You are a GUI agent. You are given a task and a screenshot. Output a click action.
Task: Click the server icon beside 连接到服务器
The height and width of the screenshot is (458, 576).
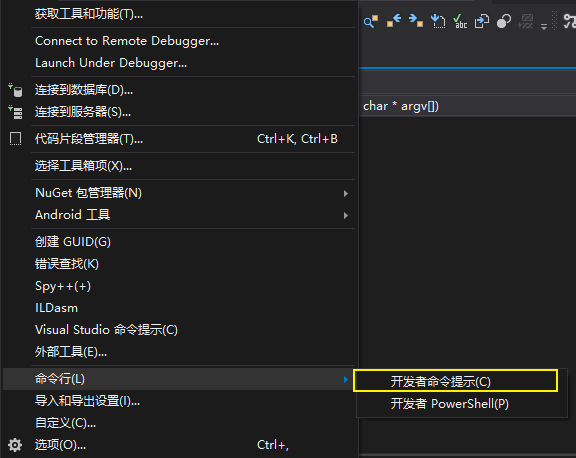coord(15,112)
